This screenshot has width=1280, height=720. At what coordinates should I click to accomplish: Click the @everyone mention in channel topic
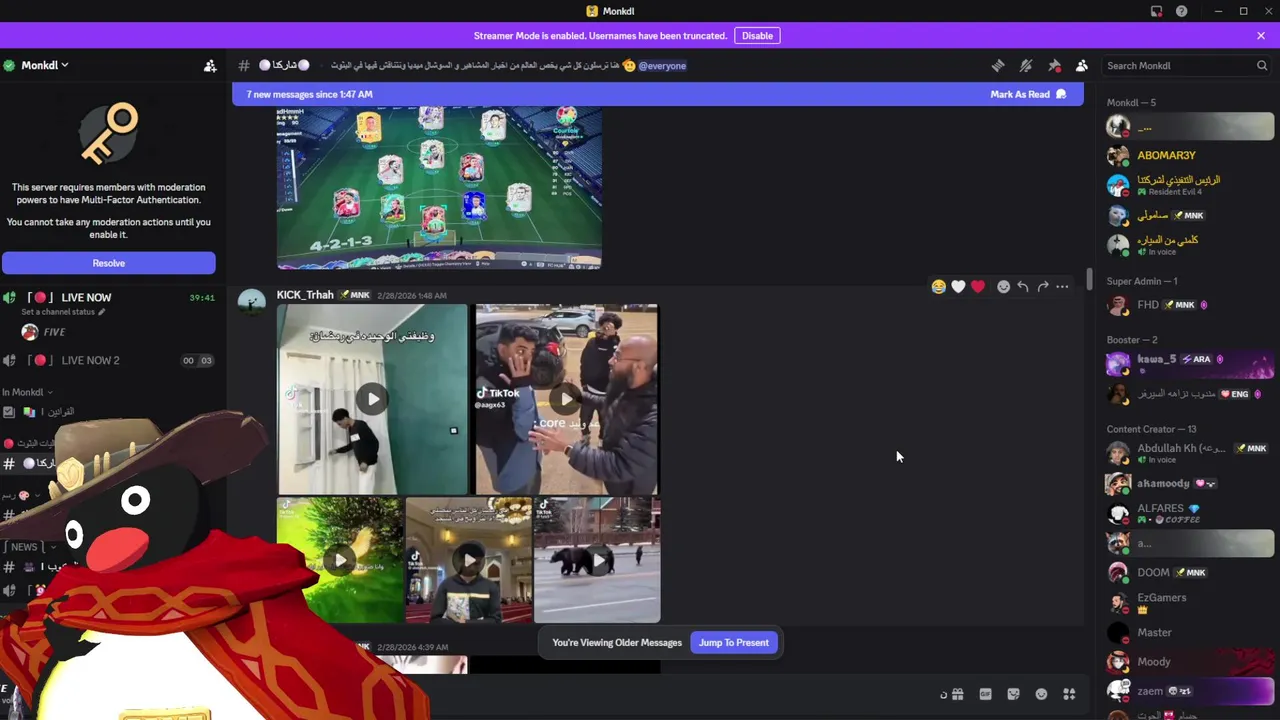pos(662,66)
